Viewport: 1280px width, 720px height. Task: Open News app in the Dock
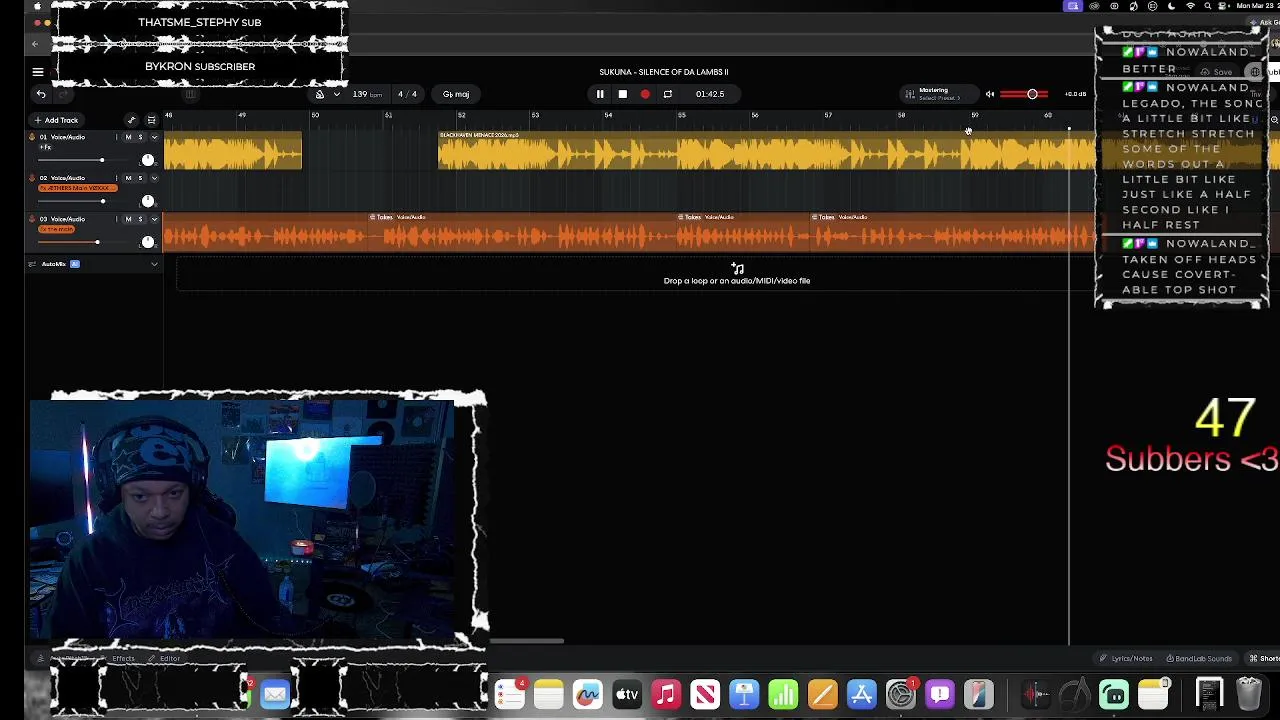tap(705, 693)
